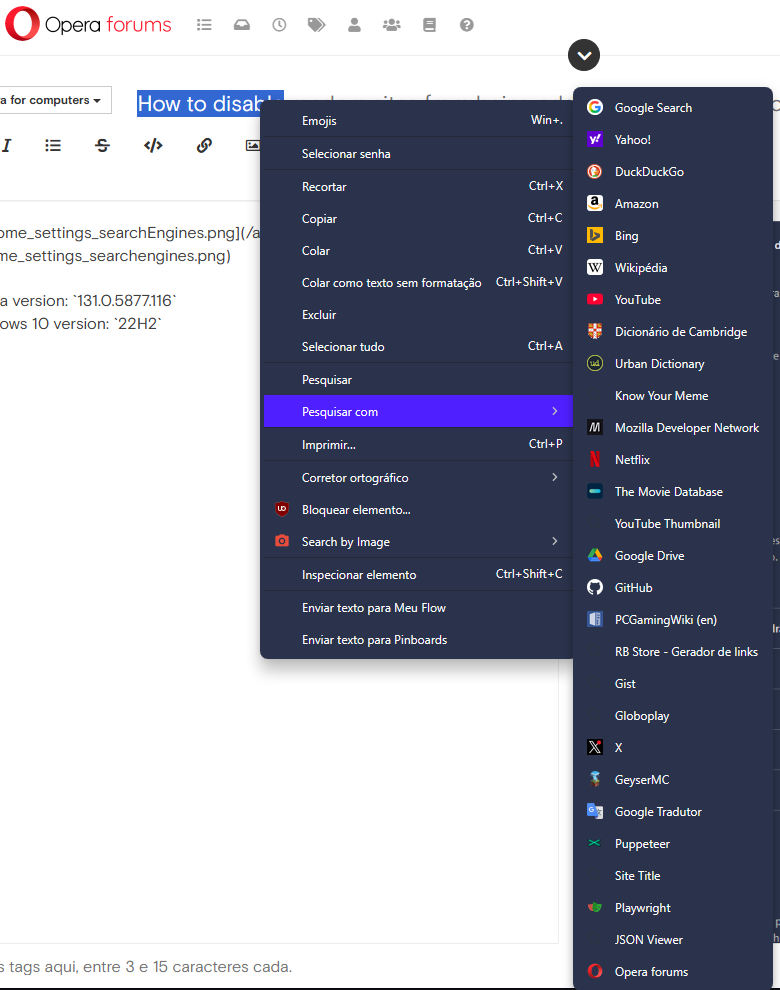Search selection with Amazon
The width and height of the screenshot is (780, 990).
(673, 203)
